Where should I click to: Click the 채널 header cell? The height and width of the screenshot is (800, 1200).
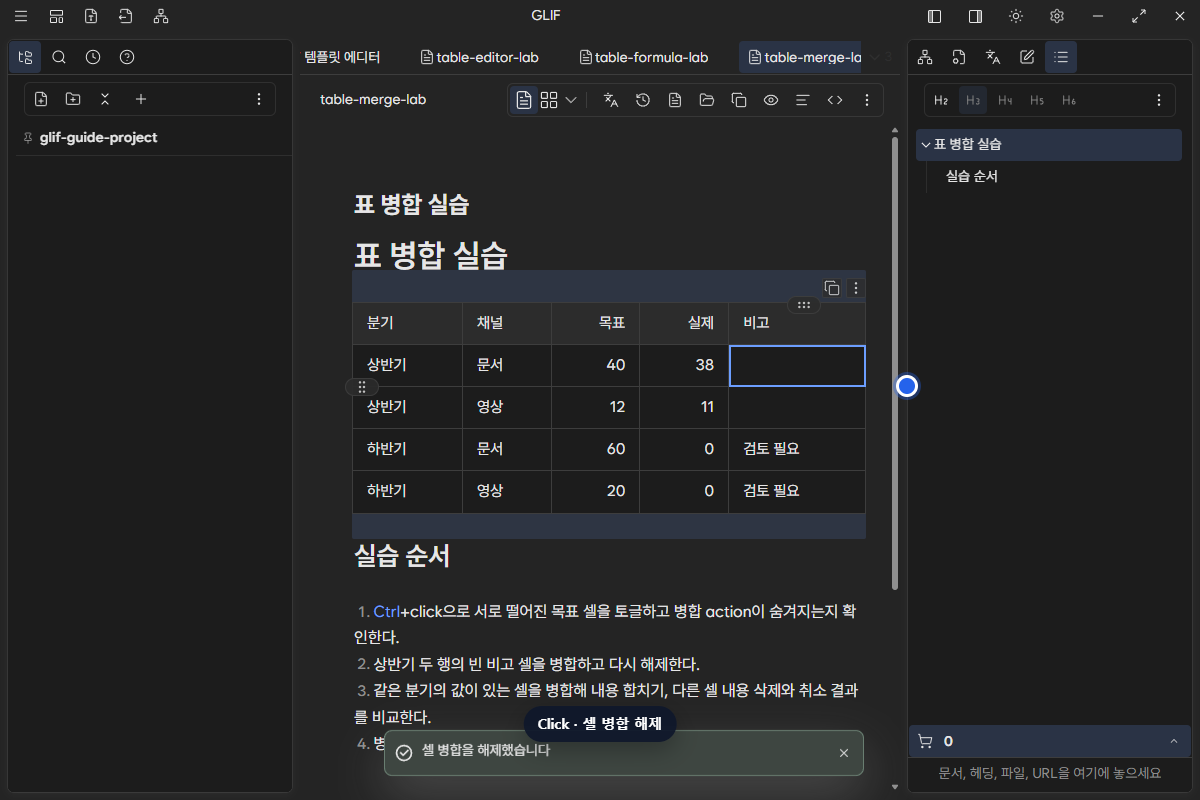tap(507, 323)
